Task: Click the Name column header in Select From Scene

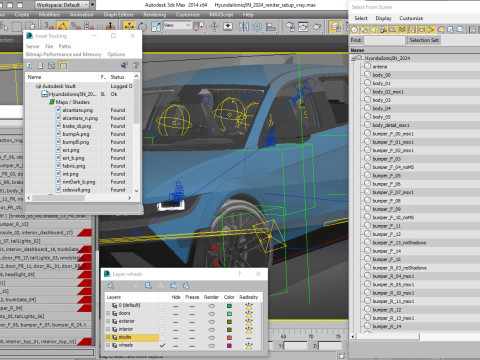Action: pos(415,50)
